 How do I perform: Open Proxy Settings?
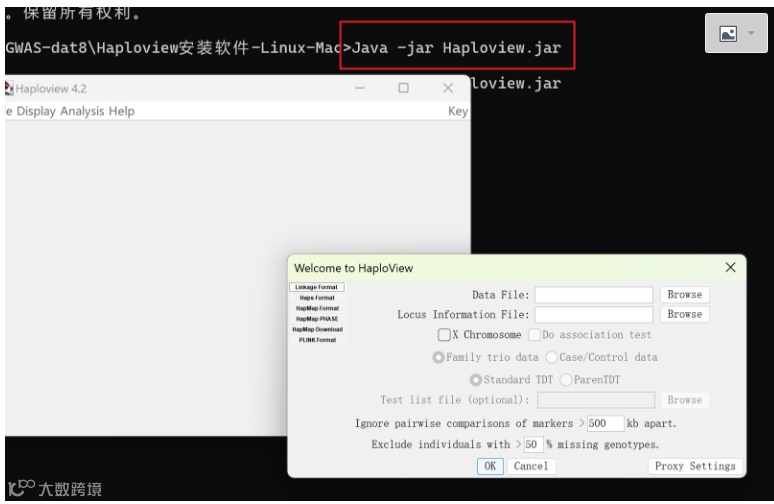(695, 466)
